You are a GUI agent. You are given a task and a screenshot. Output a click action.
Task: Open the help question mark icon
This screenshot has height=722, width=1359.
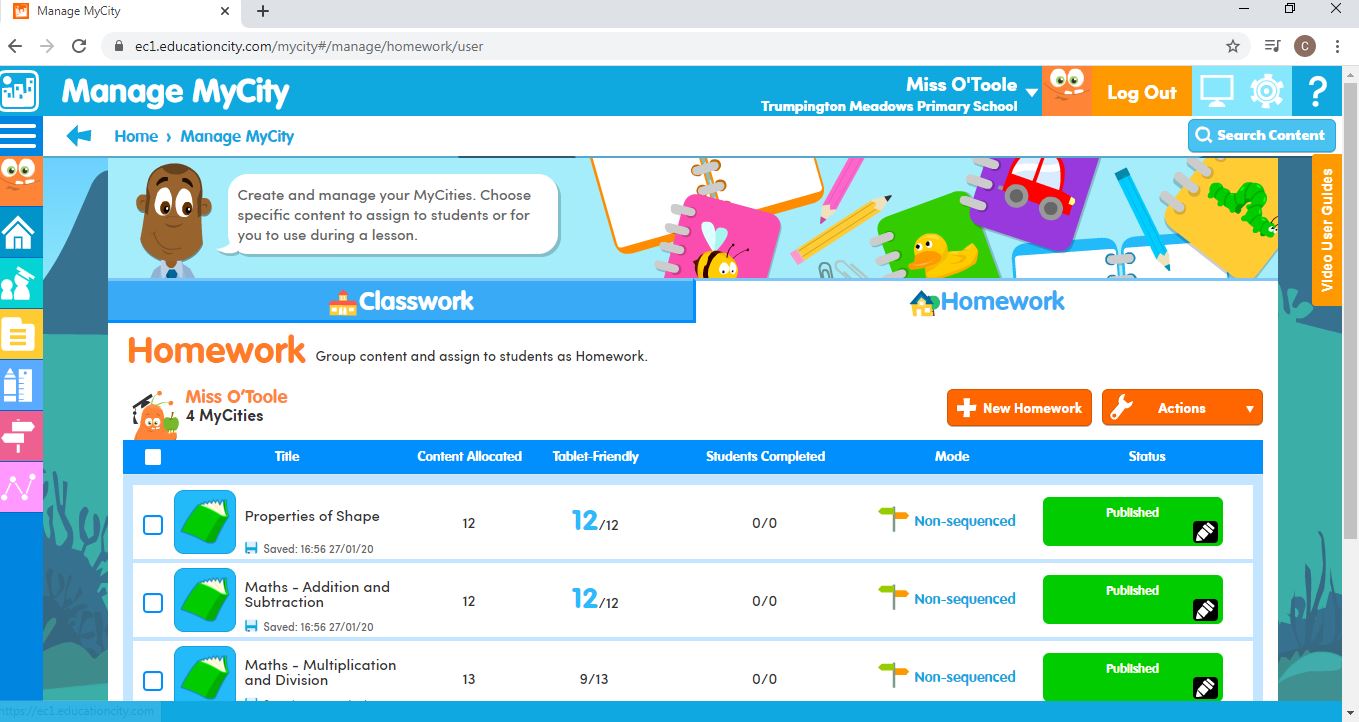1316,92
